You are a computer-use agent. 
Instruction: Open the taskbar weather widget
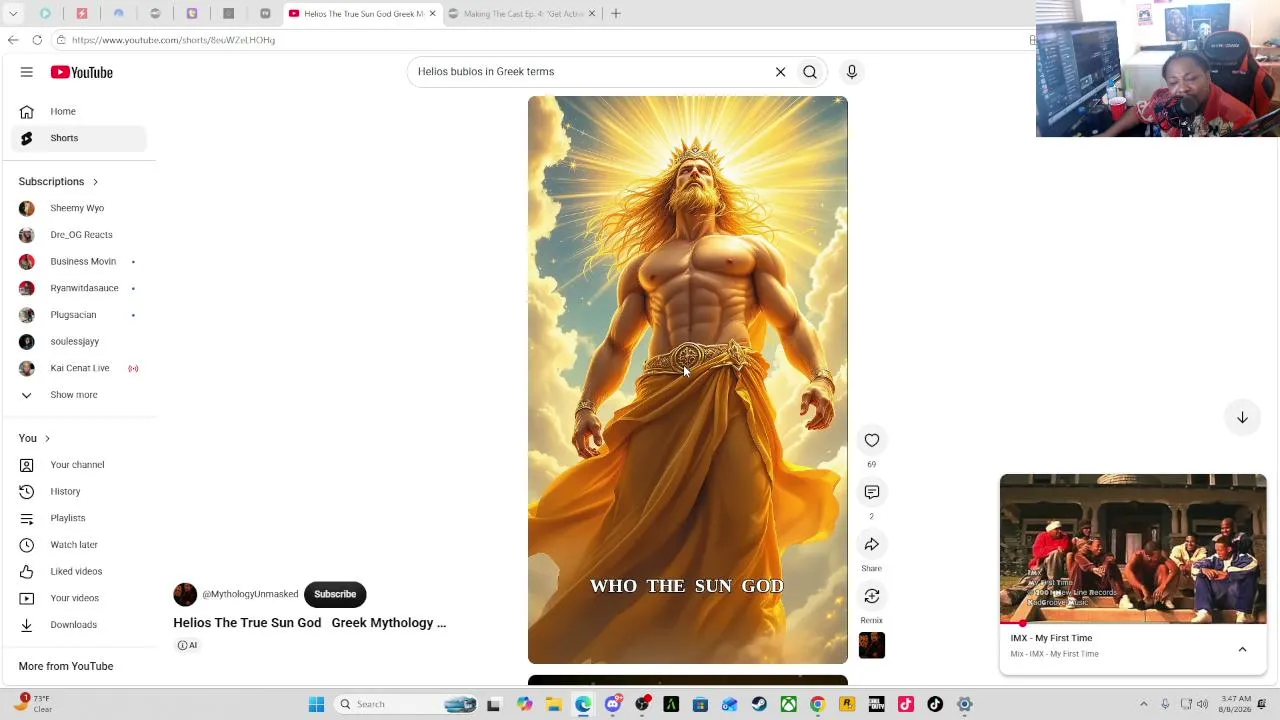point(33,704)
